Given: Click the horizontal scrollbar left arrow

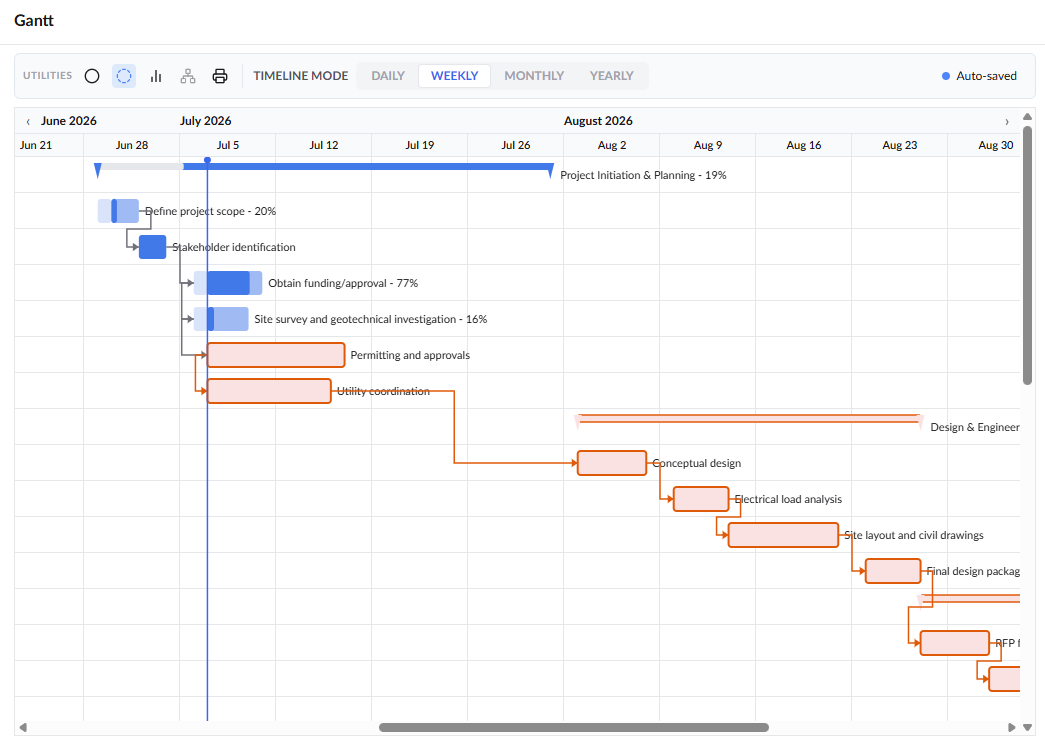Looking at the screenshot, I should (x=23, y=727).
